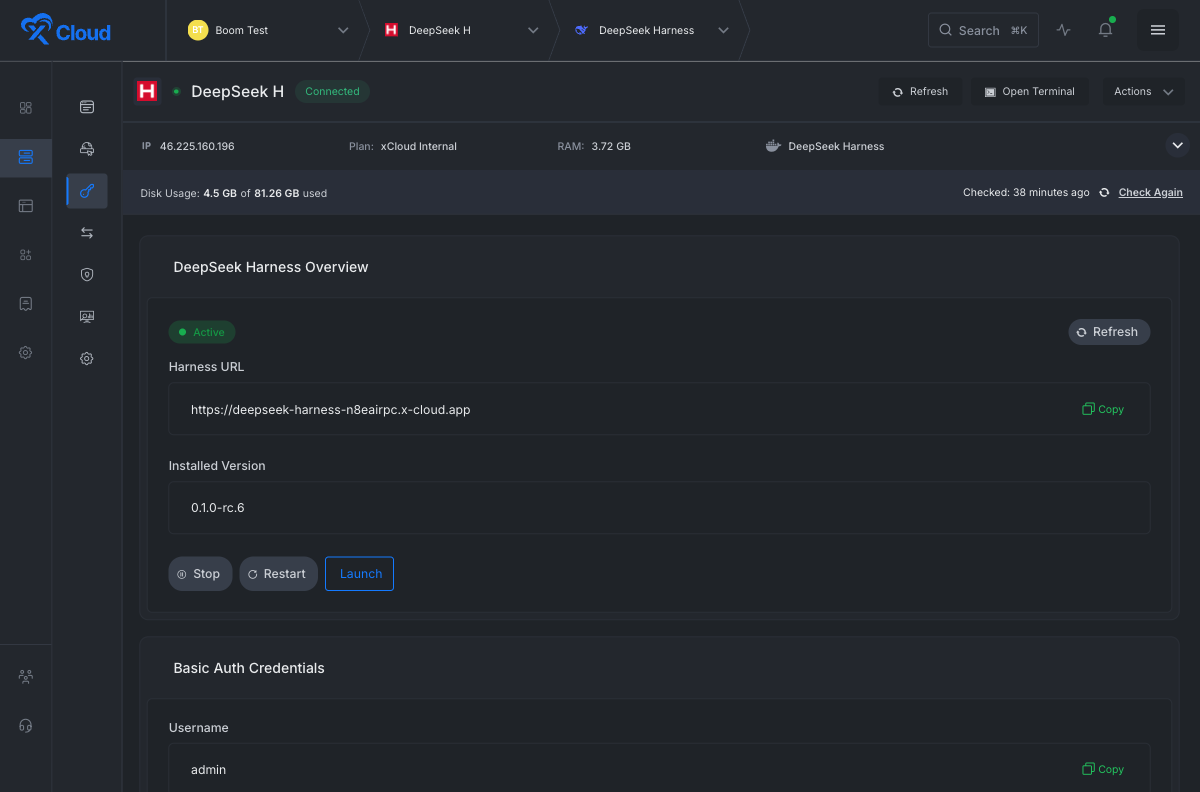Open the monitor screen icon in server sub-navigation
1200x792 pixels.
[87, 317]
